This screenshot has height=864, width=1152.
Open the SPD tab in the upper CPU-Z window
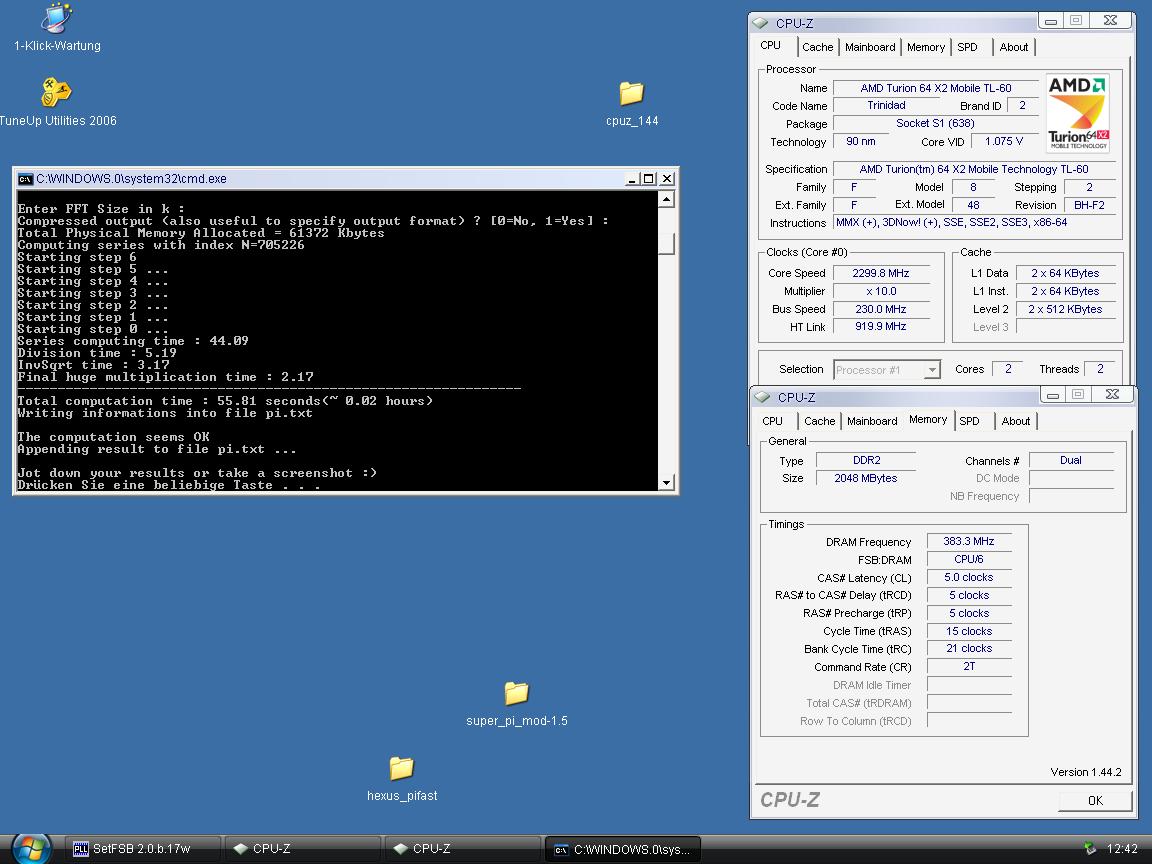(x=968, y=47)
